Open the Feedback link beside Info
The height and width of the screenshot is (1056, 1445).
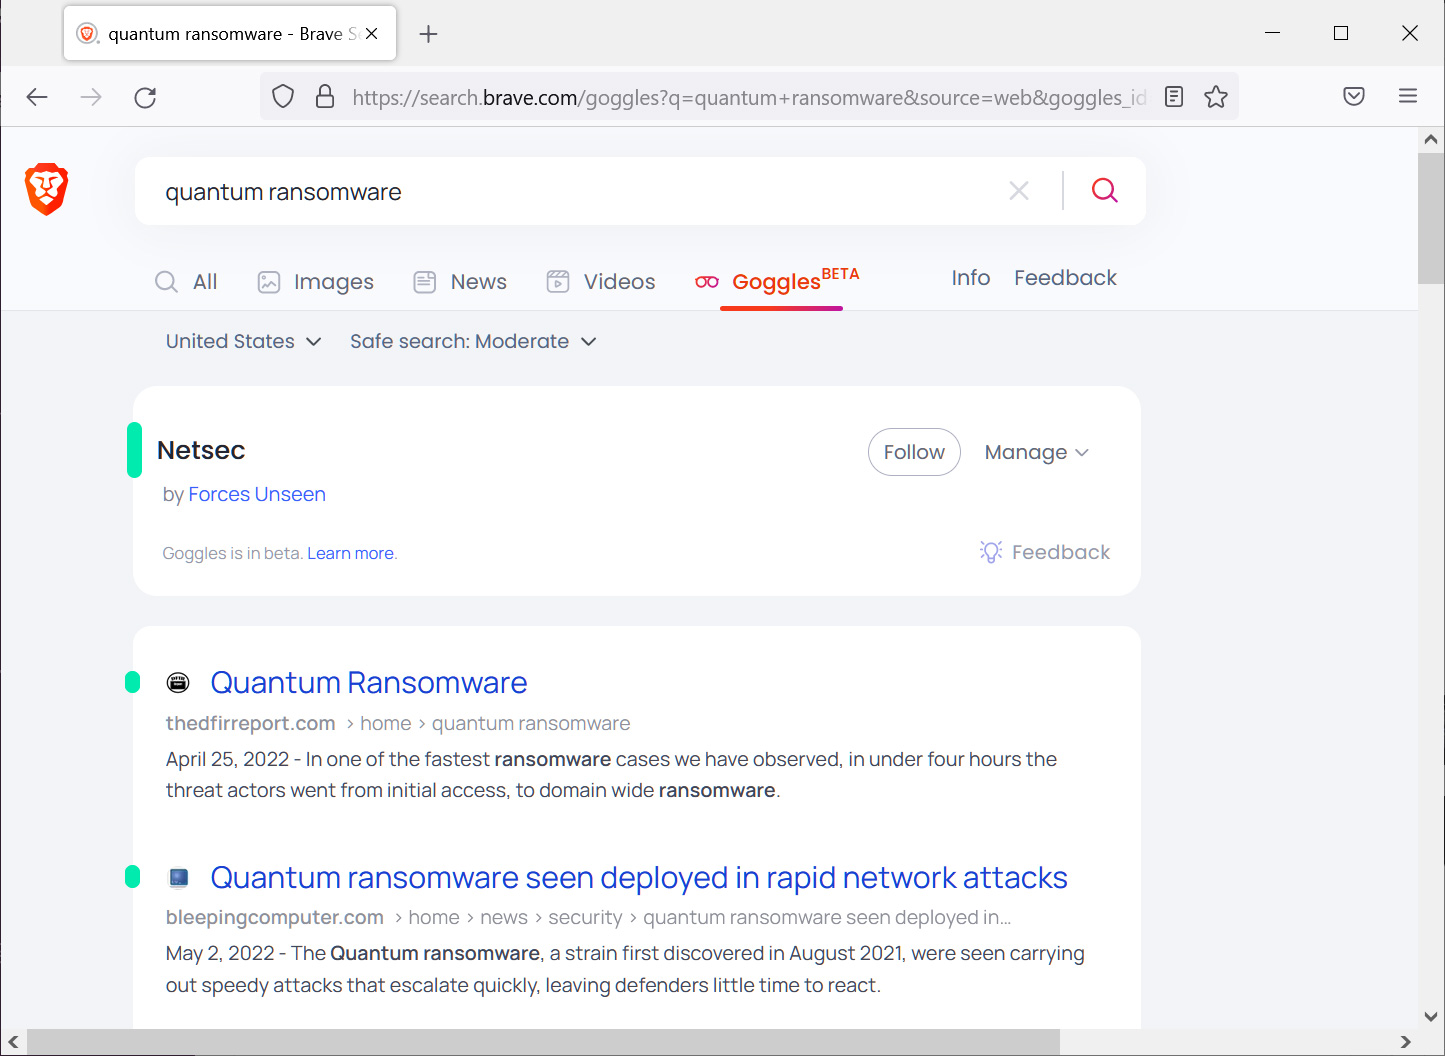pos(1065,278)
